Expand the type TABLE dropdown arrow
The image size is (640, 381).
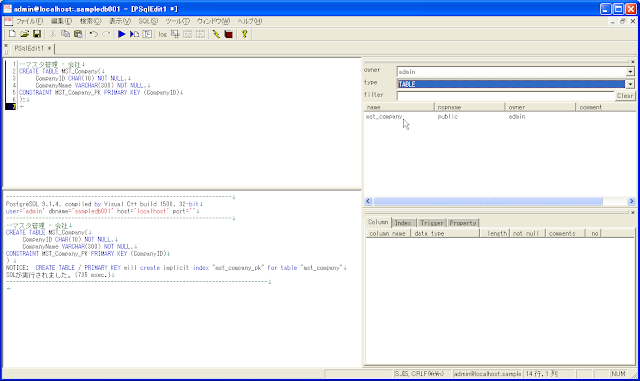(x=630, y=84)
